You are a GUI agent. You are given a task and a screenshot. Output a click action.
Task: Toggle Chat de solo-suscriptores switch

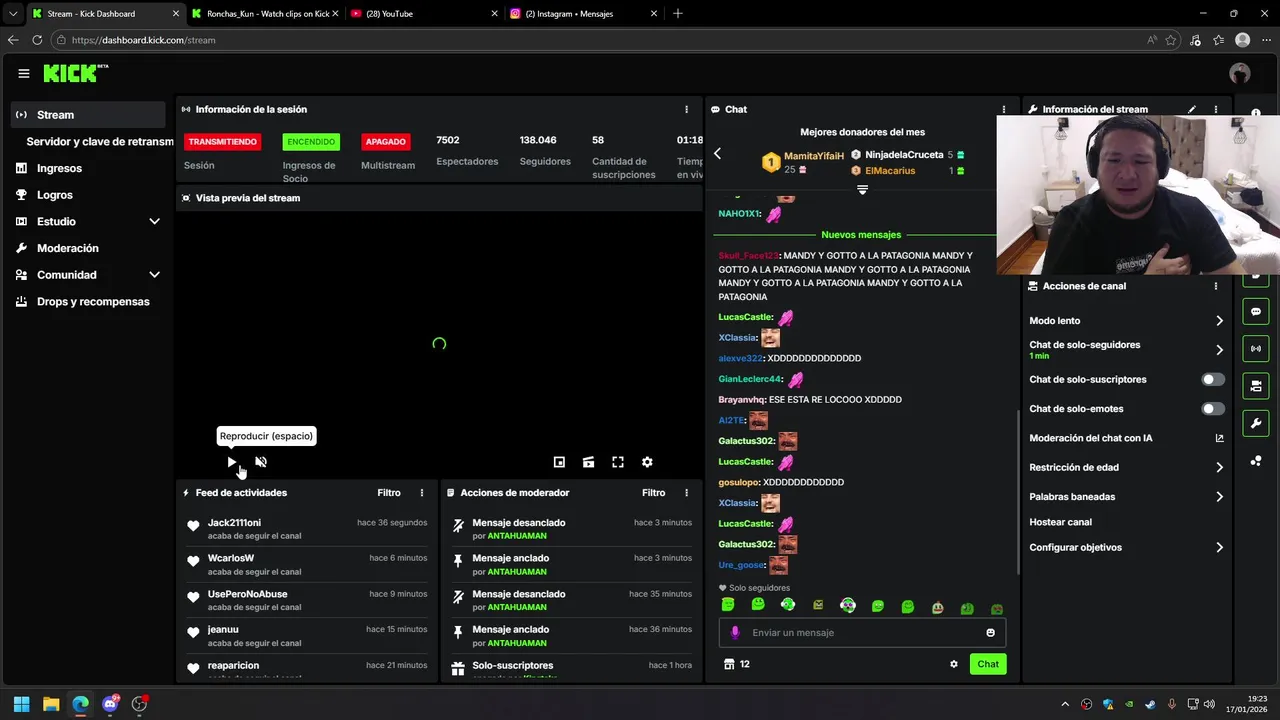pos(1212,379)
